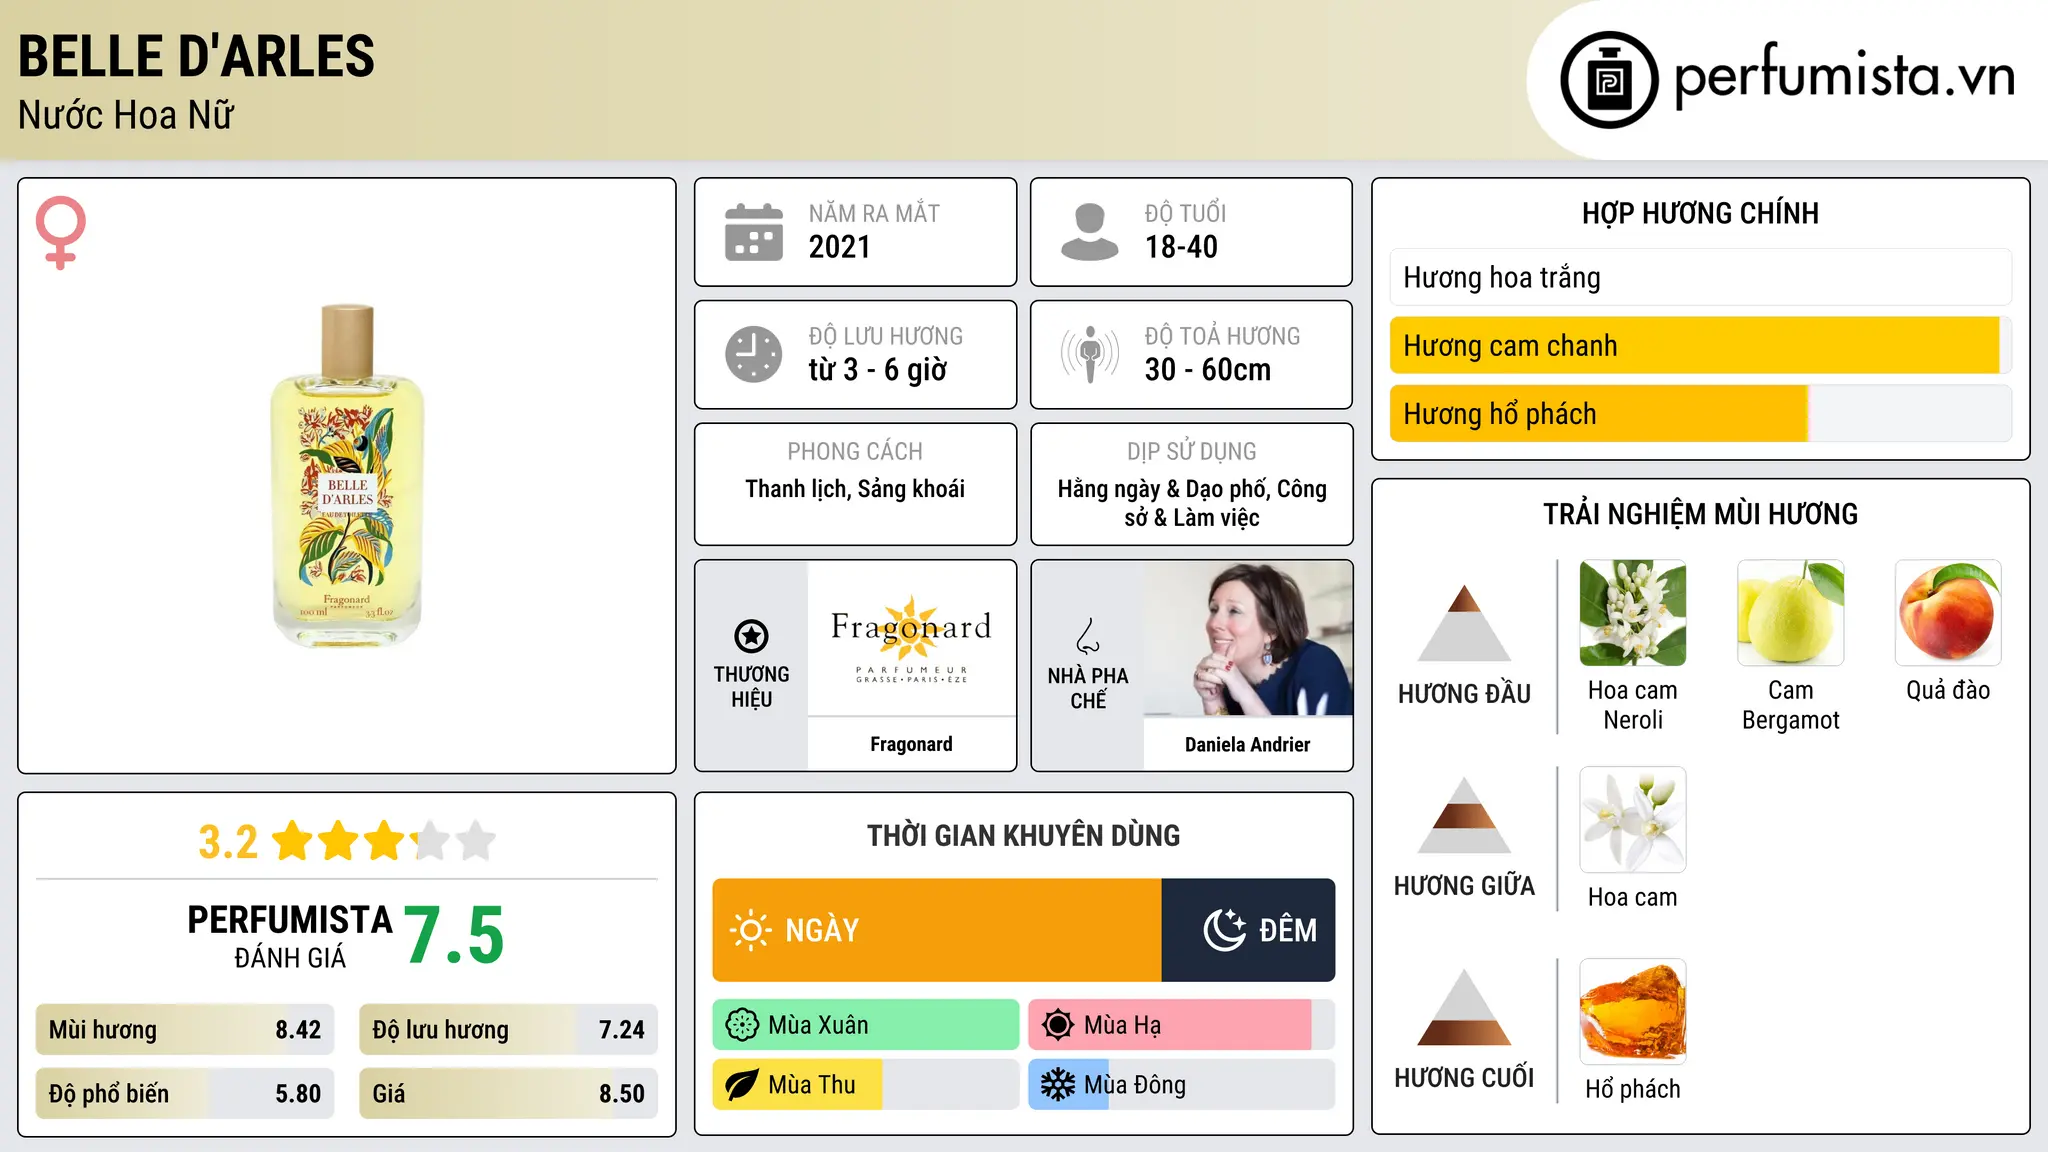The width and height of the screenshot is (2048, 1152).
Task: Click the Fragonard brand name caption
Action: point(911,744)
